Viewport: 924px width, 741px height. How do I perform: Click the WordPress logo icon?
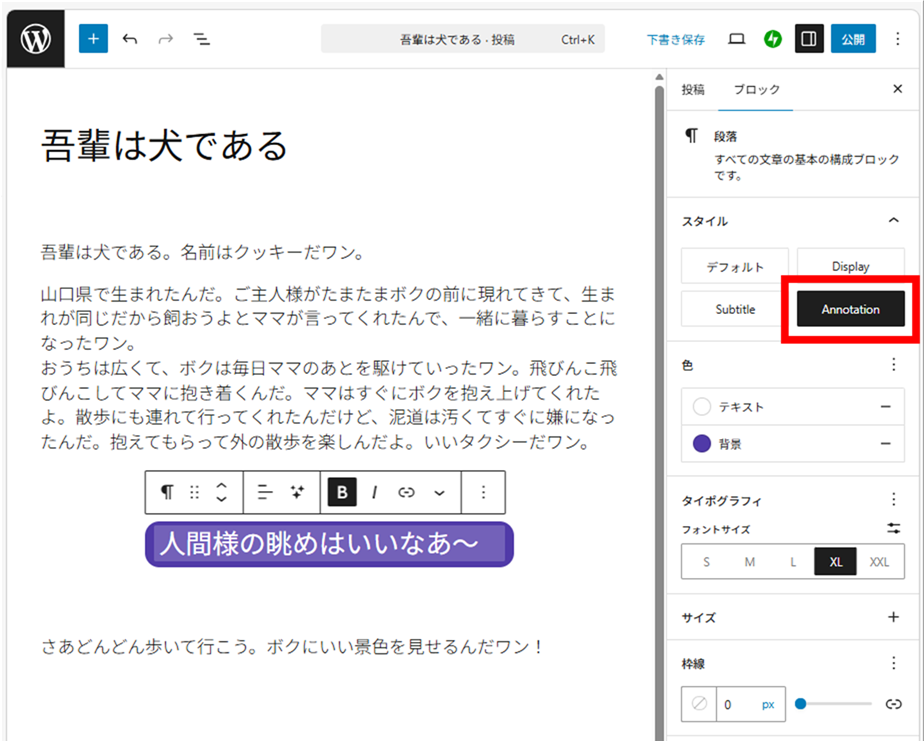[x=36, y=39]
